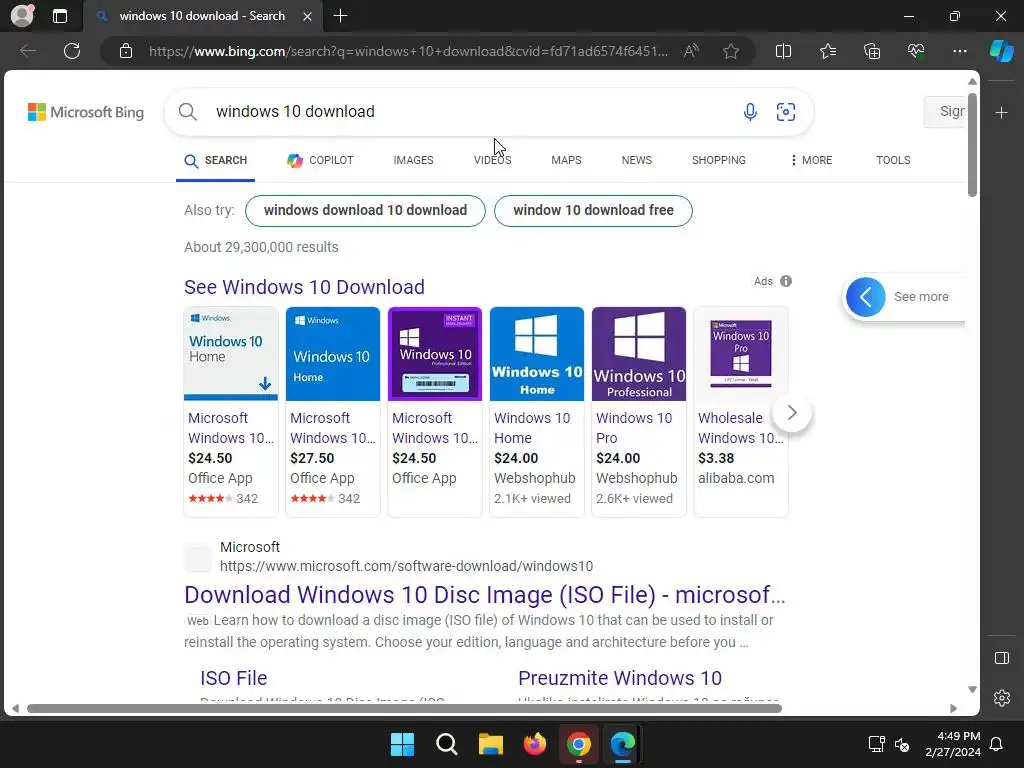1024x768 pixels.
Task: Switch to the COPILOT tab
Action: tap(320, 160)
